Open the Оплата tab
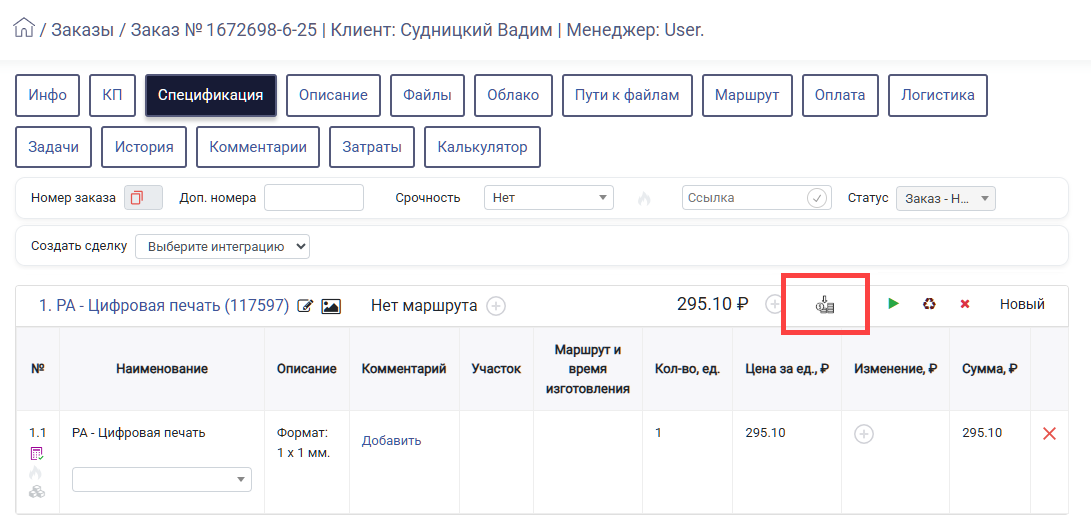This screenshot has width=1091, height=529. [841, 95]
